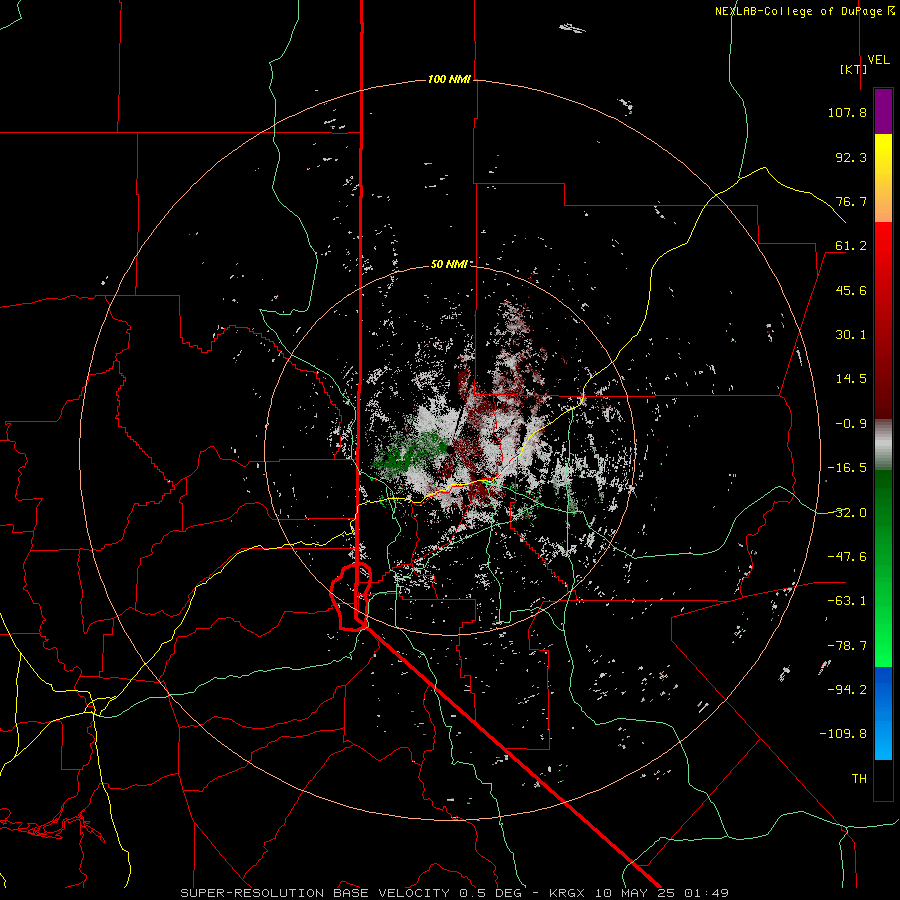Click the -32.0 velocity scale value
This screenshot has height=900, width=900.
[847, 513]
